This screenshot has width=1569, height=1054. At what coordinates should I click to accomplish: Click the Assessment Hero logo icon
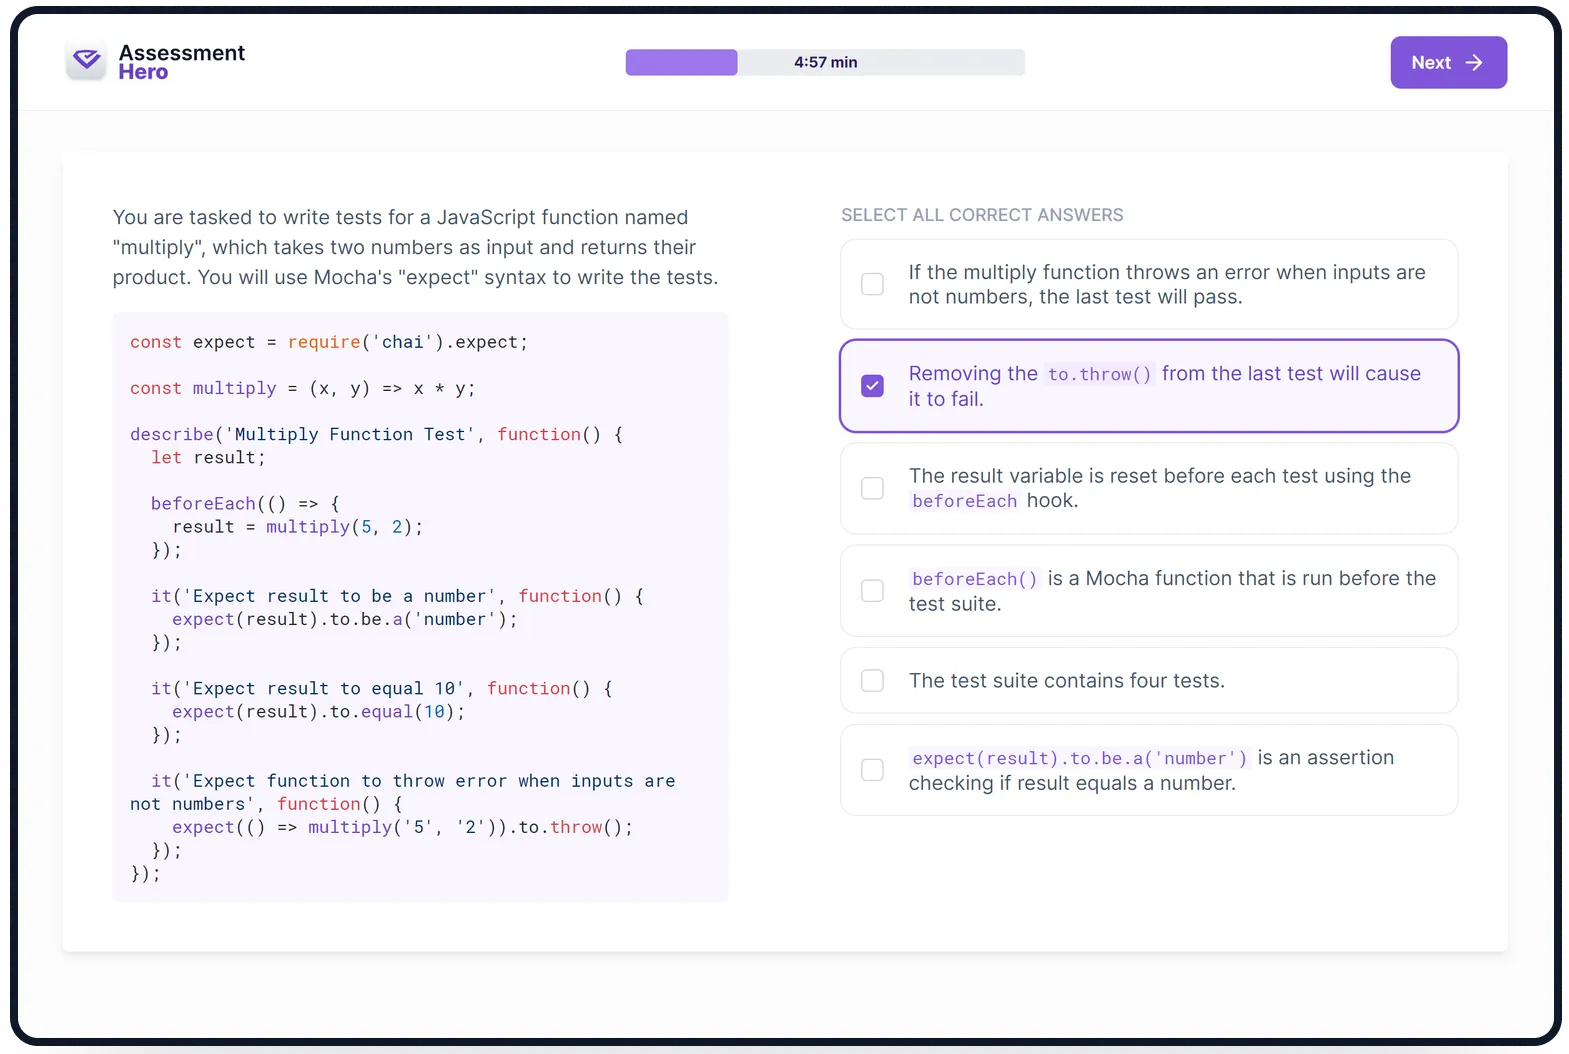[x=86, y=61]
